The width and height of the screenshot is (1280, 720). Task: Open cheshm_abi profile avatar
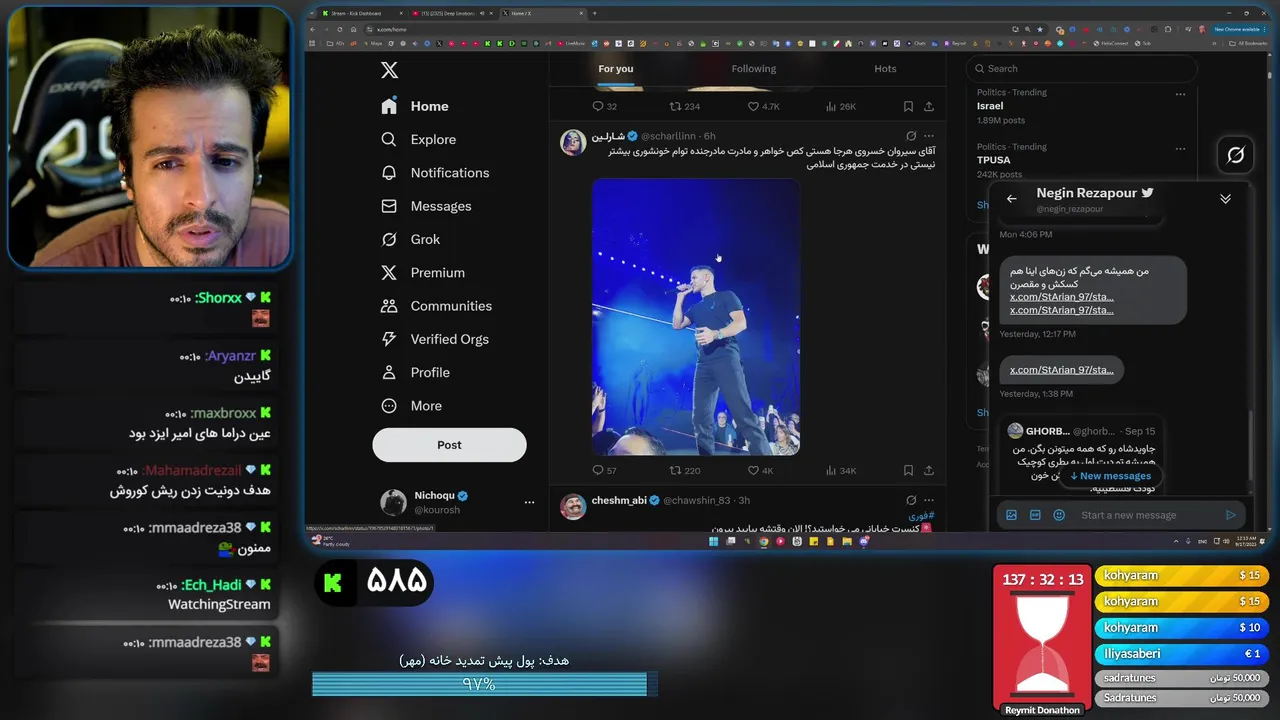pyautogui.click(x=573, y=506)
